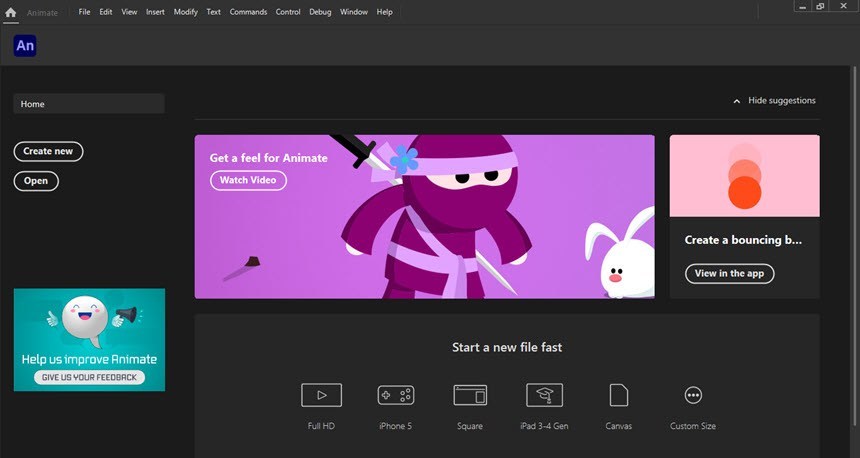The width and height of the screenshot is (860, 458).
Task: Click the vertical scrollbar on the right edge
Action: pos(857,247)
